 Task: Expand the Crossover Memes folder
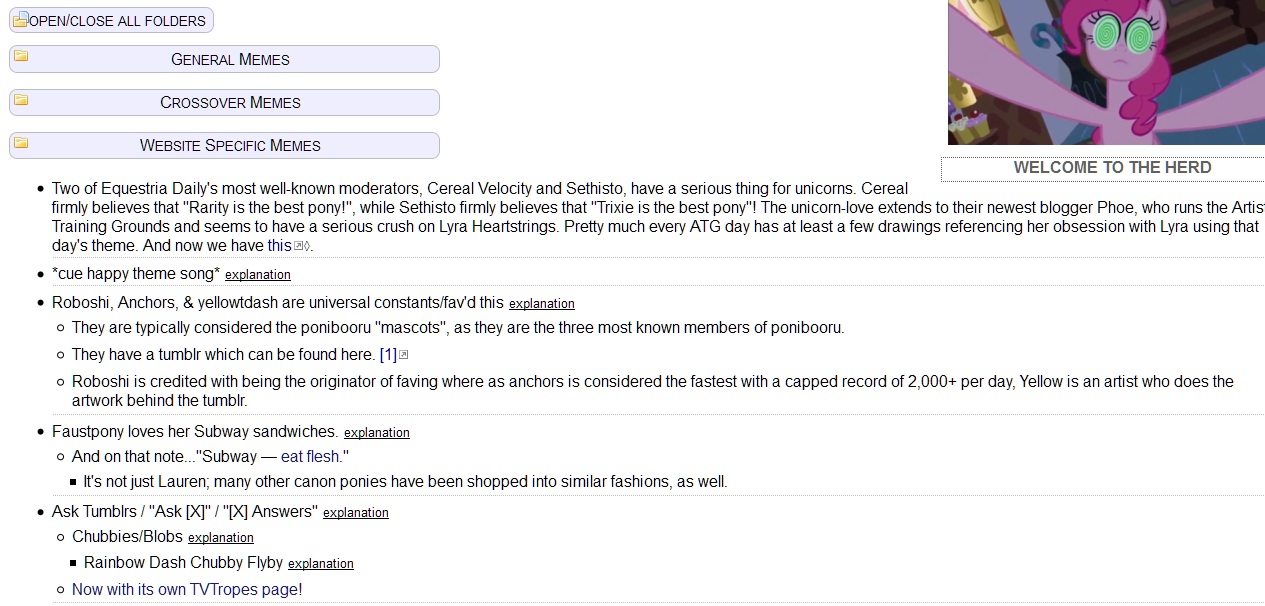pos(230,102)
